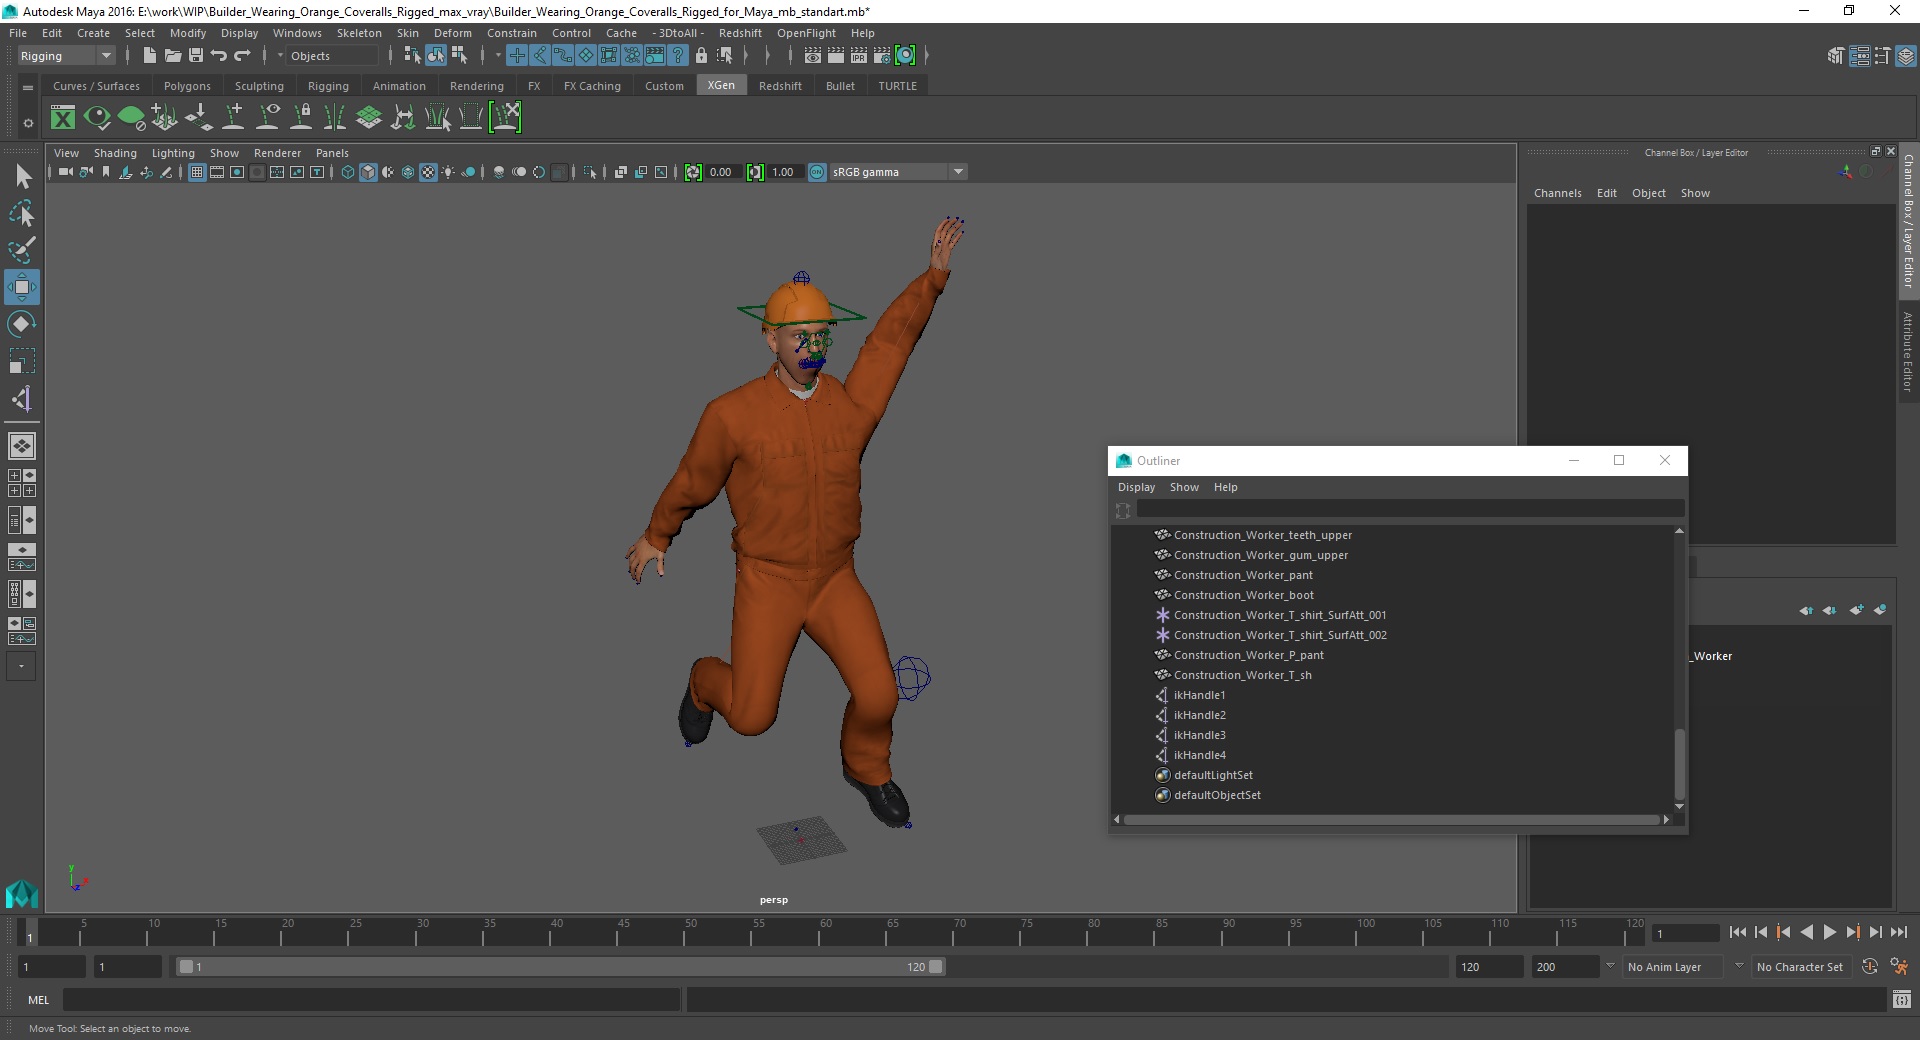Open the Deform menu

click(452, 33)
